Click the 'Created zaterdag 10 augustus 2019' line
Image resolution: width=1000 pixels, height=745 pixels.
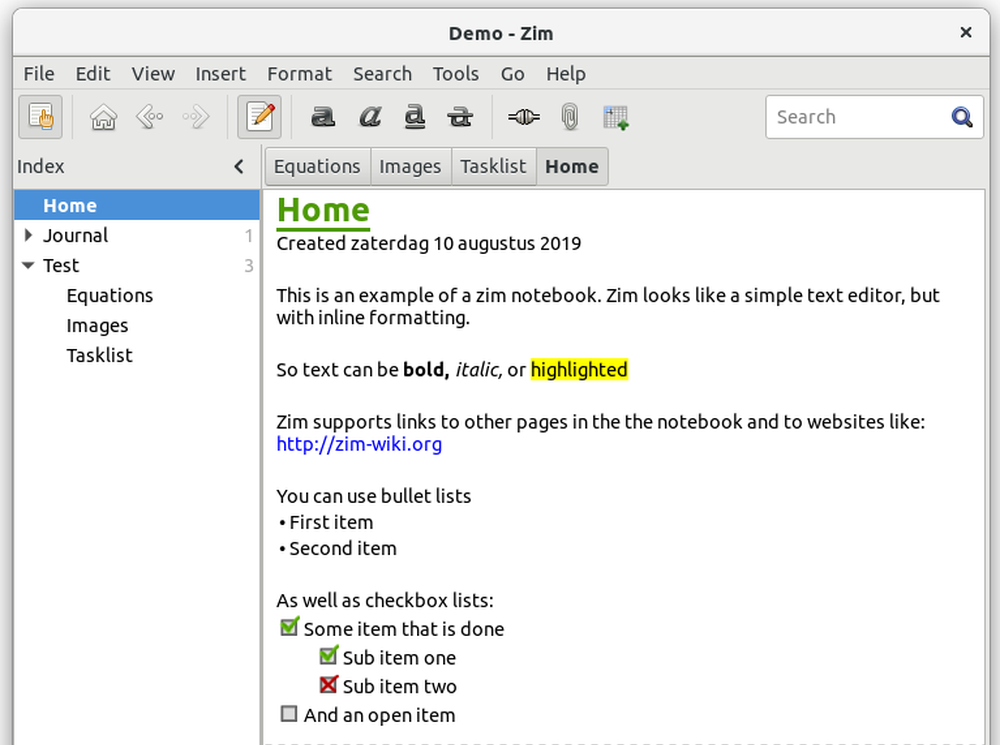point(429,243)
